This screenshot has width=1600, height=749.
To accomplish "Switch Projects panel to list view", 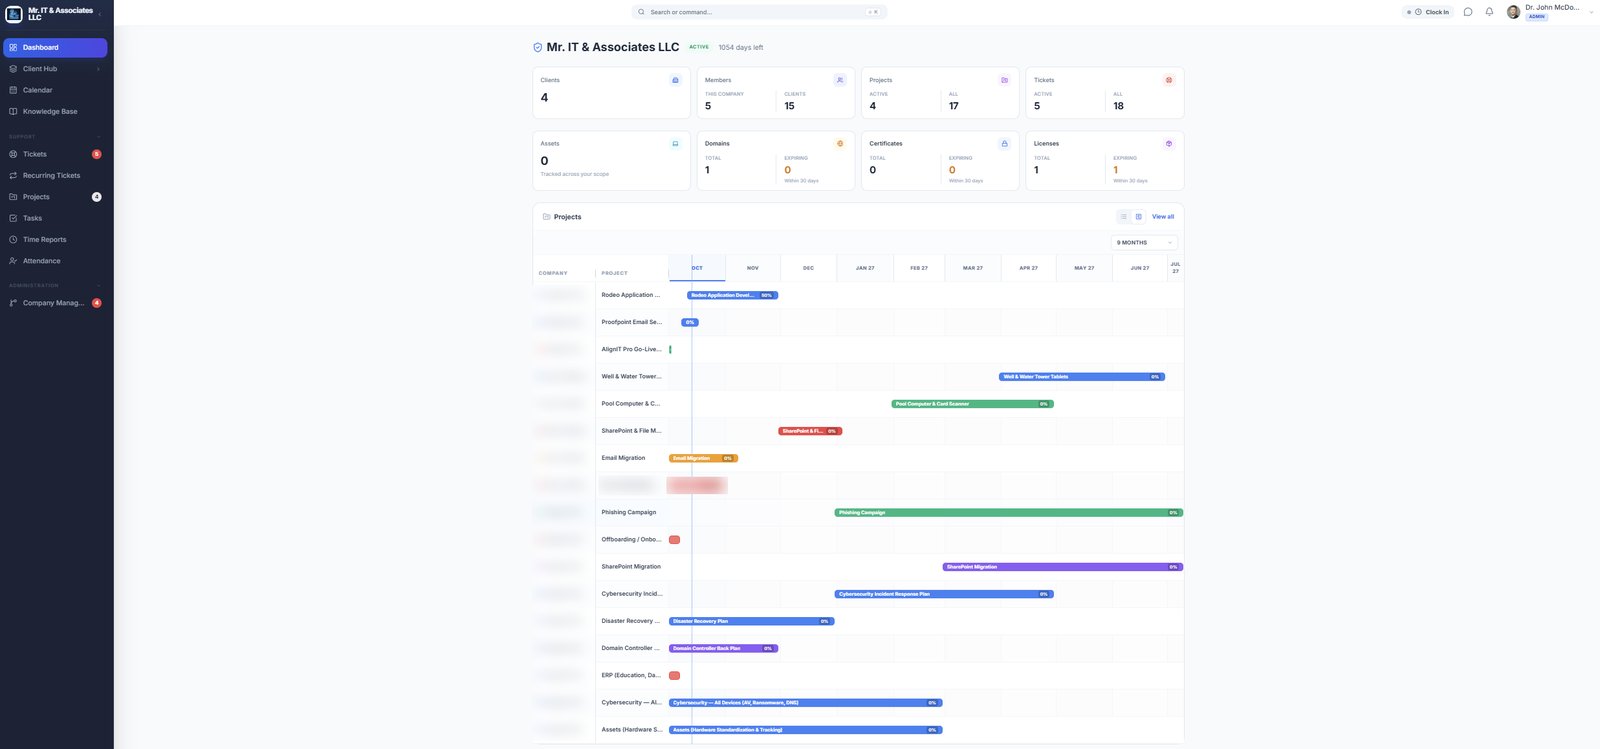I will click(x=1123, y=217).
